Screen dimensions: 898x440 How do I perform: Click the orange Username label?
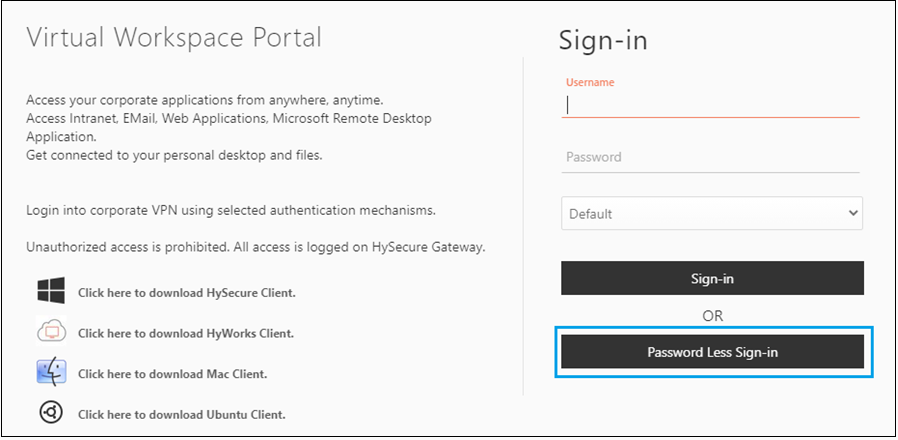tap(590, 82)
